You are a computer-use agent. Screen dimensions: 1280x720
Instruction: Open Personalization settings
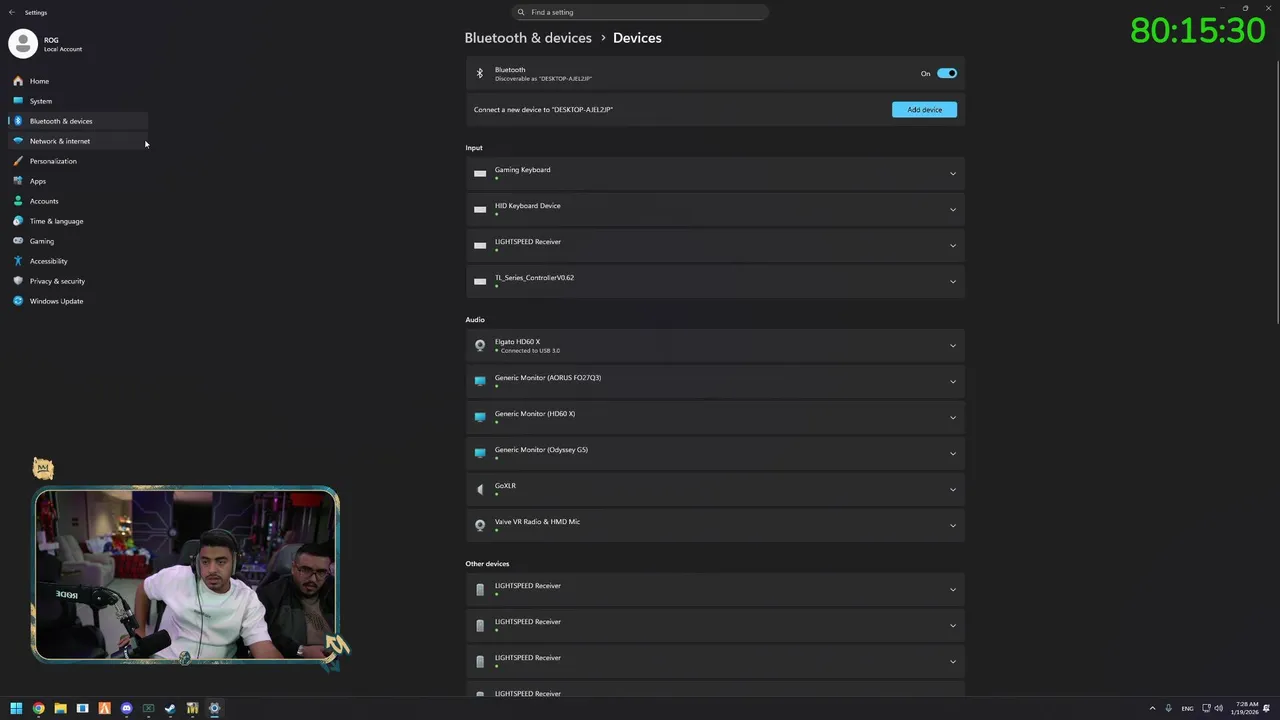point(78,161)
